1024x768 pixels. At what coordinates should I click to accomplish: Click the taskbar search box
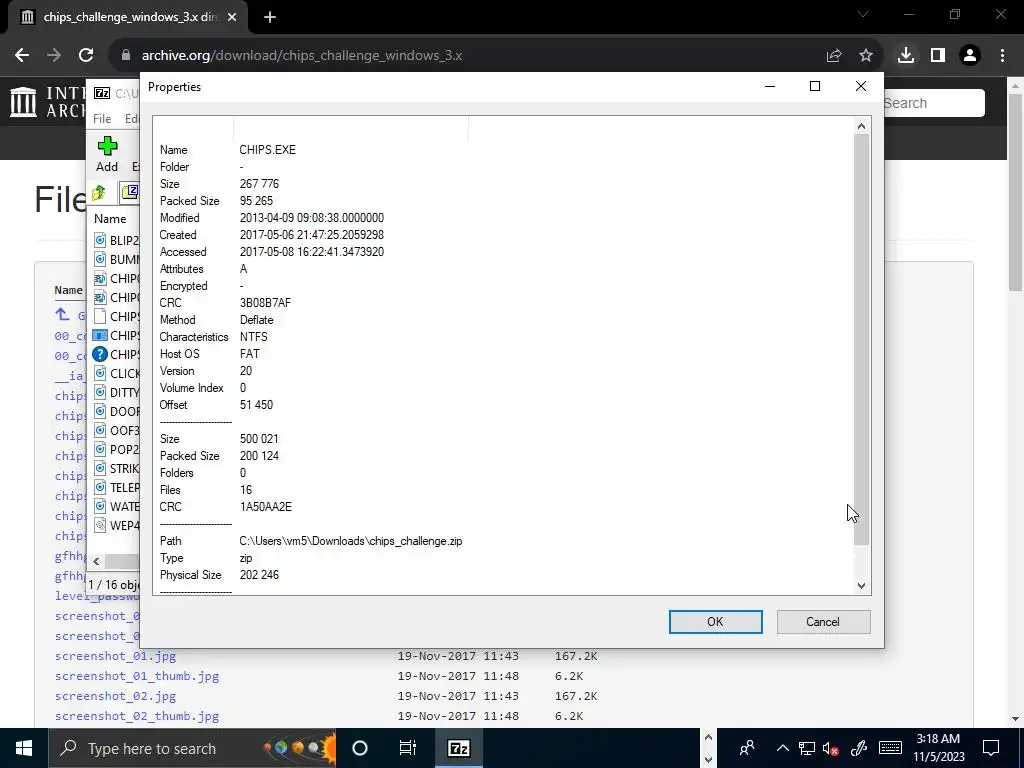point(192,748)
